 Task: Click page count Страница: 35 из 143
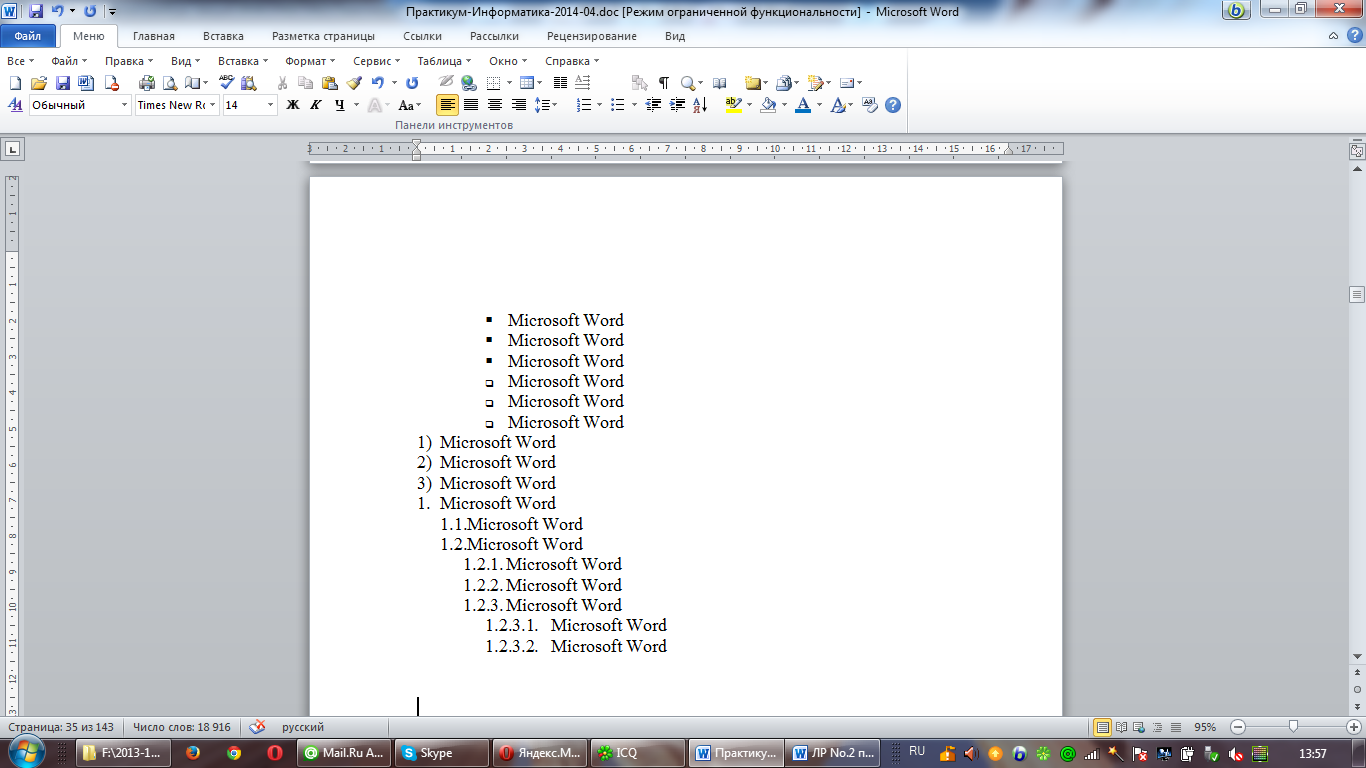[61, 727]
